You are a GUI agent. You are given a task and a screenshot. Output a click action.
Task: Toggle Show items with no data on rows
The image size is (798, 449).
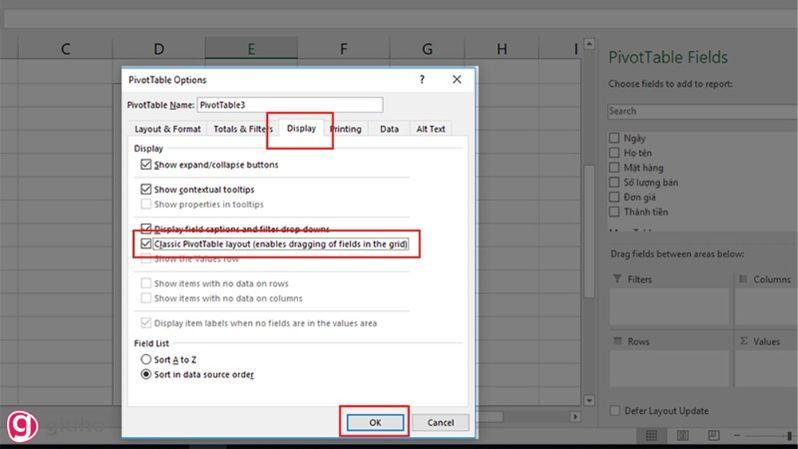tap(146, 283)
